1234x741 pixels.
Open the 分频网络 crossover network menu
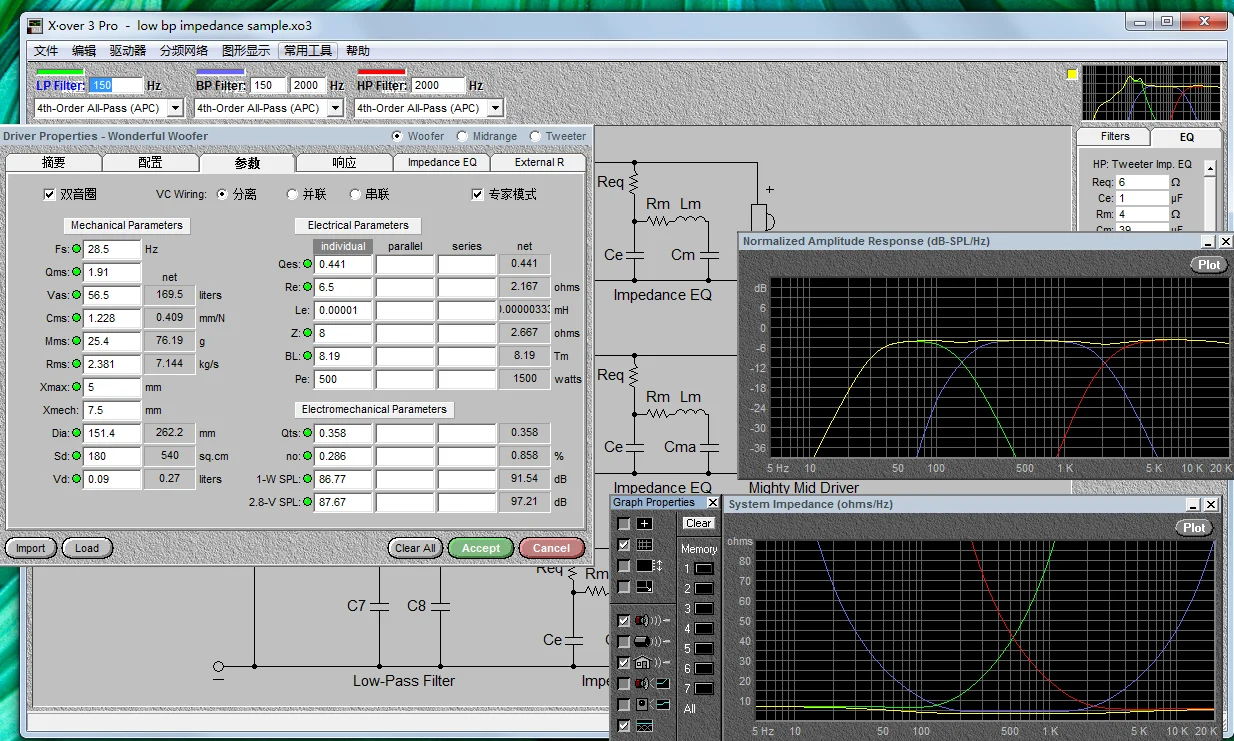coord(184,51)
